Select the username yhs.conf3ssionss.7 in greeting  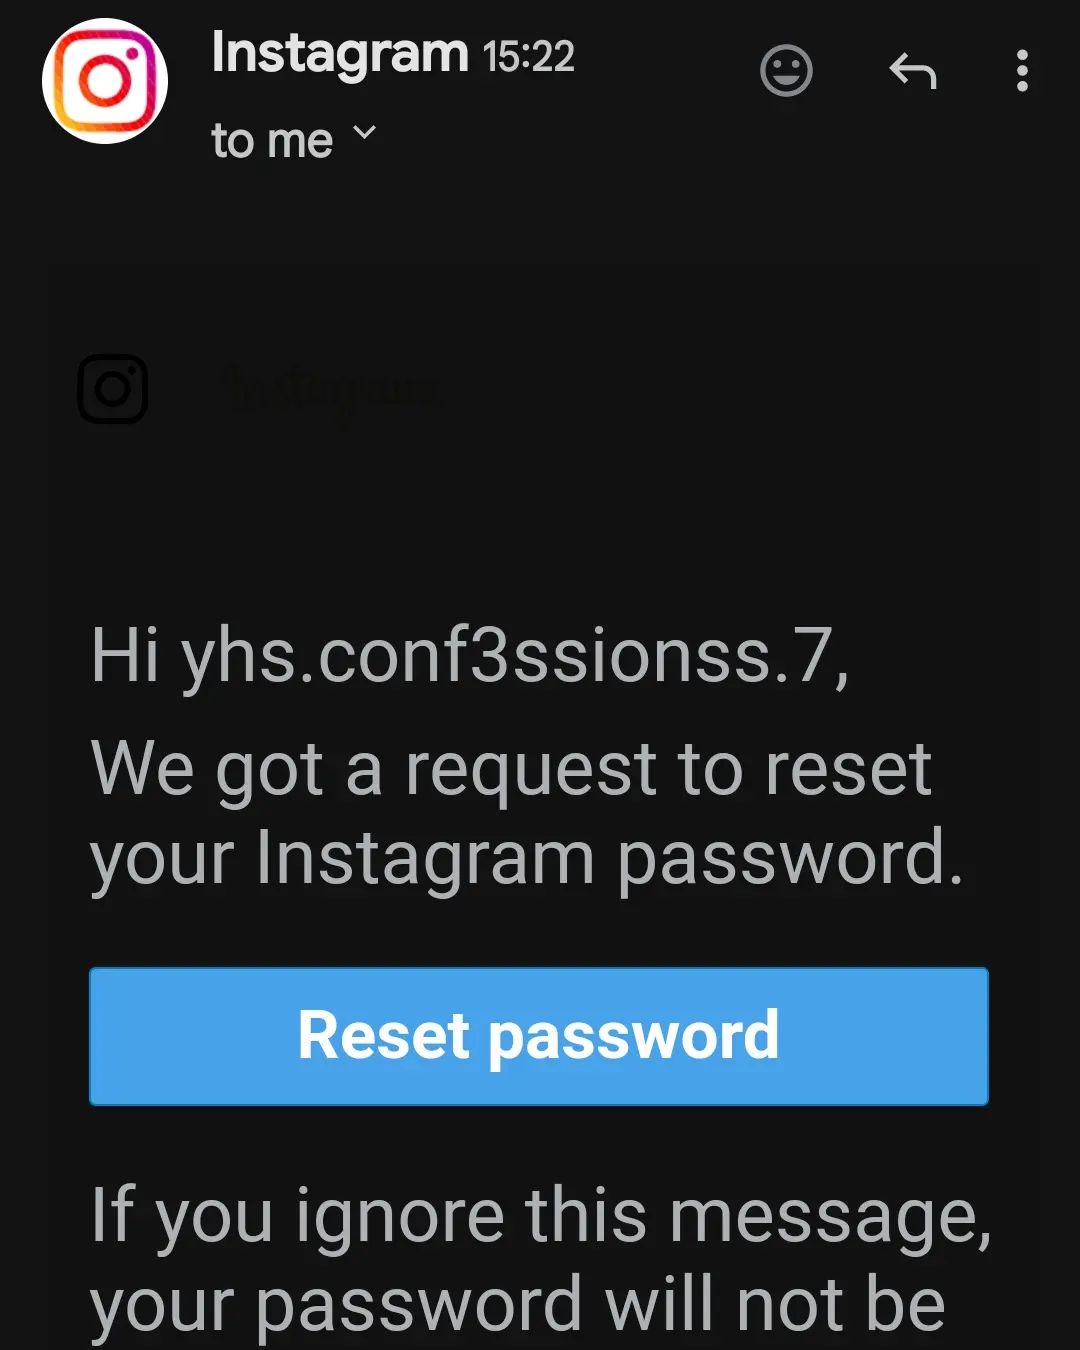pos(514,657)
